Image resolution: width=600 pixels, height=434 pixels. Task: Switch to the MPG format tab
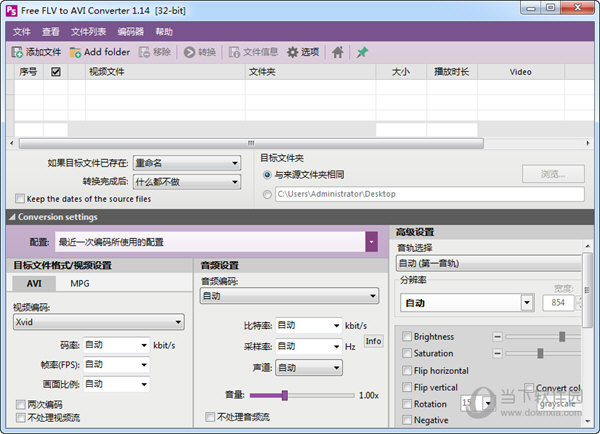[x=80, y=284]
